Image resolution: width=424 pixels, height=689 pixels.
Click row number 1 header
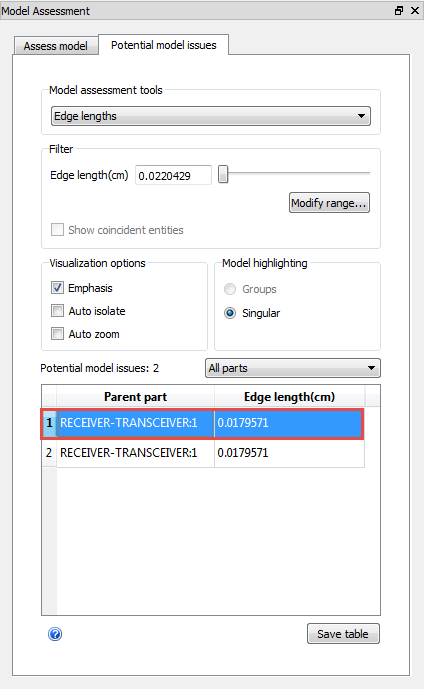(x=49, y=423)
